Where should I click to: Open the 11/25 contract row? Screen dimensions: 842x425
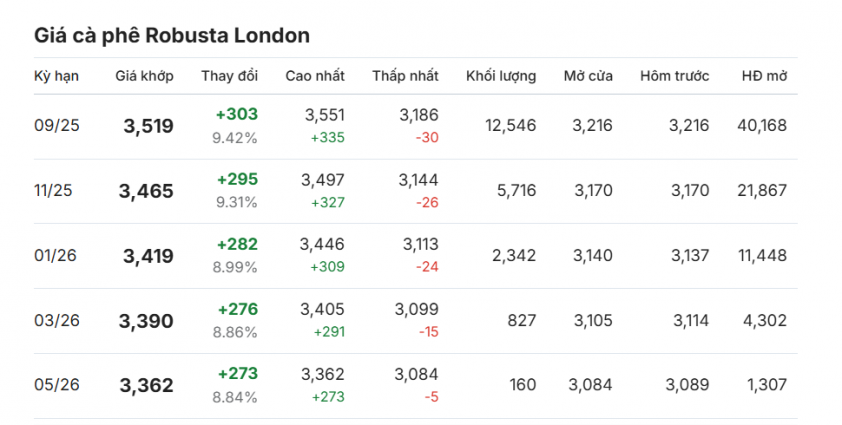(416, 191)
